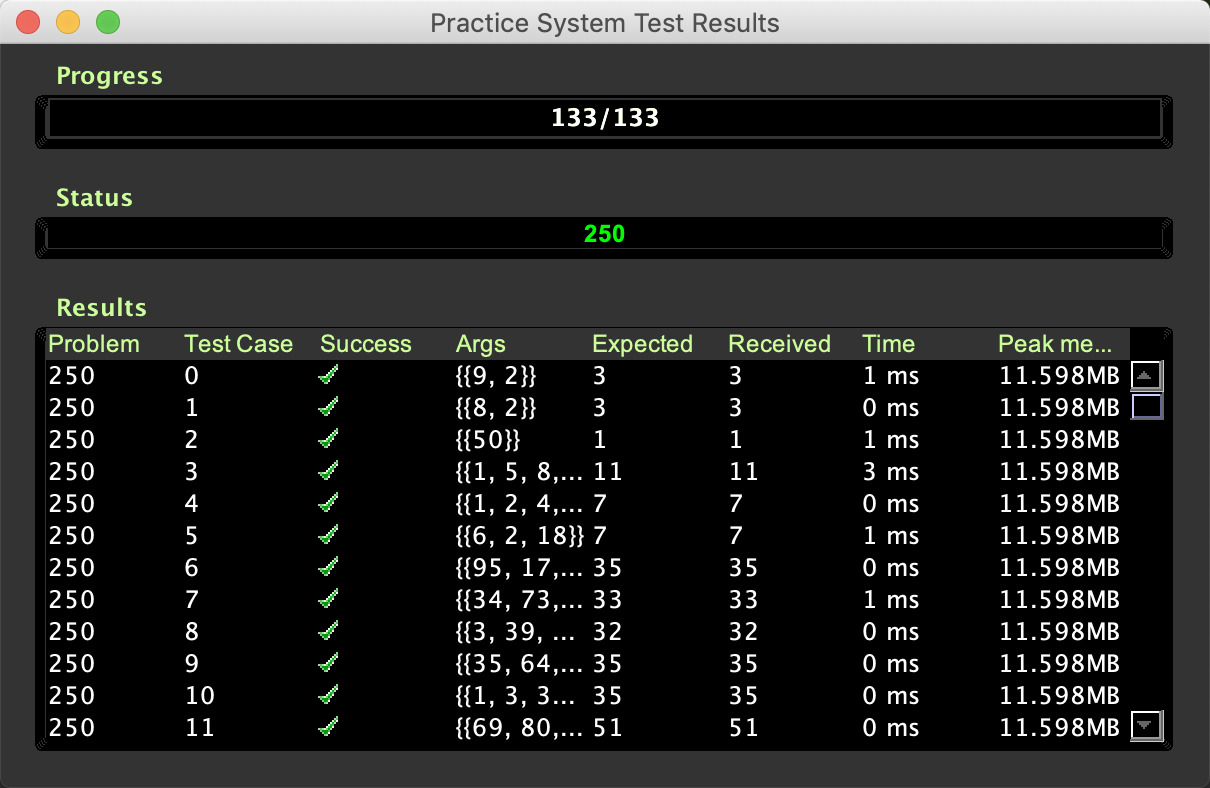
Task: Click the green checkmark for test case 6
Action: tap(327, 568)
